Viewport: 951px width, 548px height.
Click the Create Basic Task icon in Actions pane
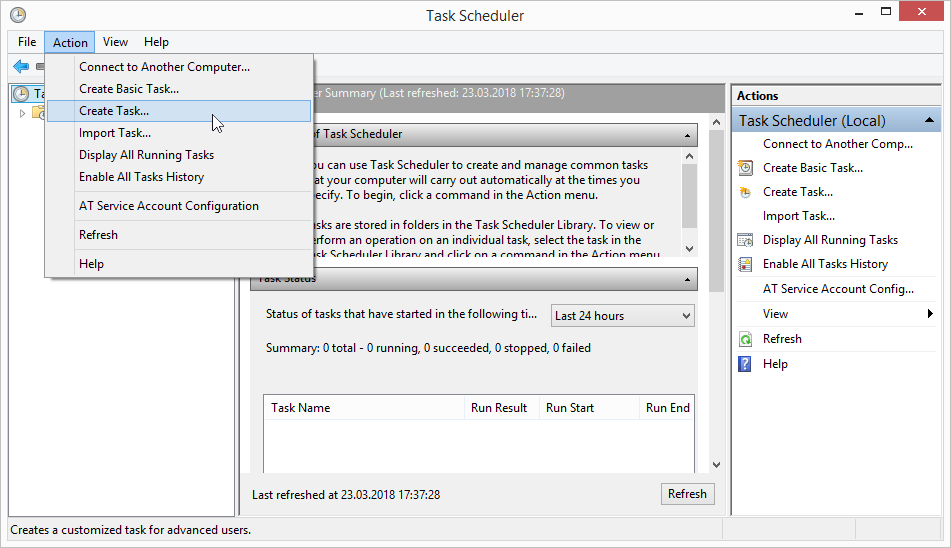click(745, 168)
